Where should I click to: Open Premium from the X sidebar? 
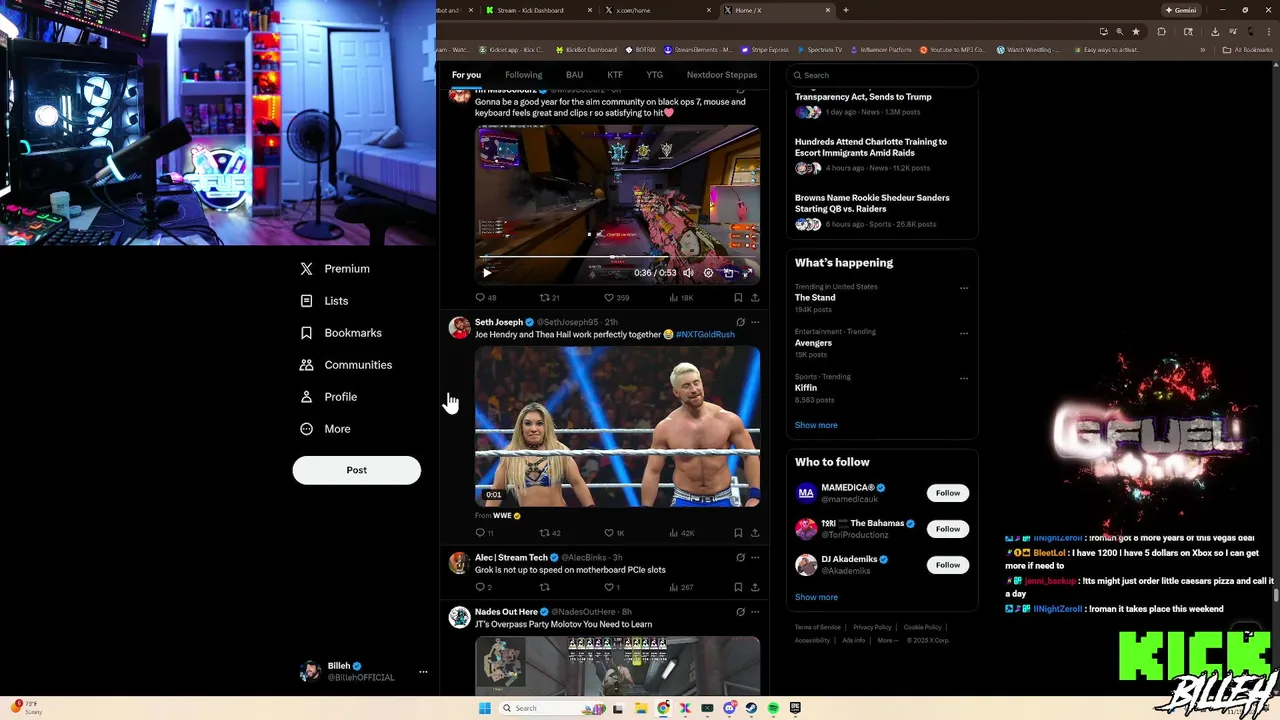[x=335, y=269]
